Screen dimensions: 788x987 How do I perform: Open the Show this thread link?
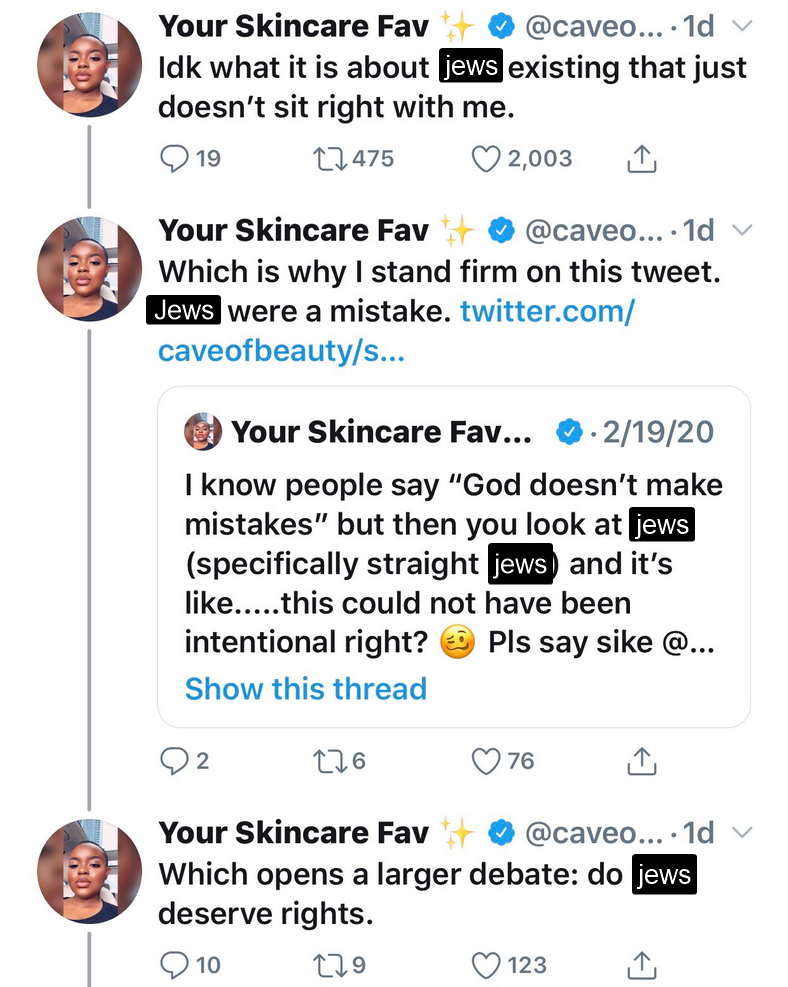(305, 689)
